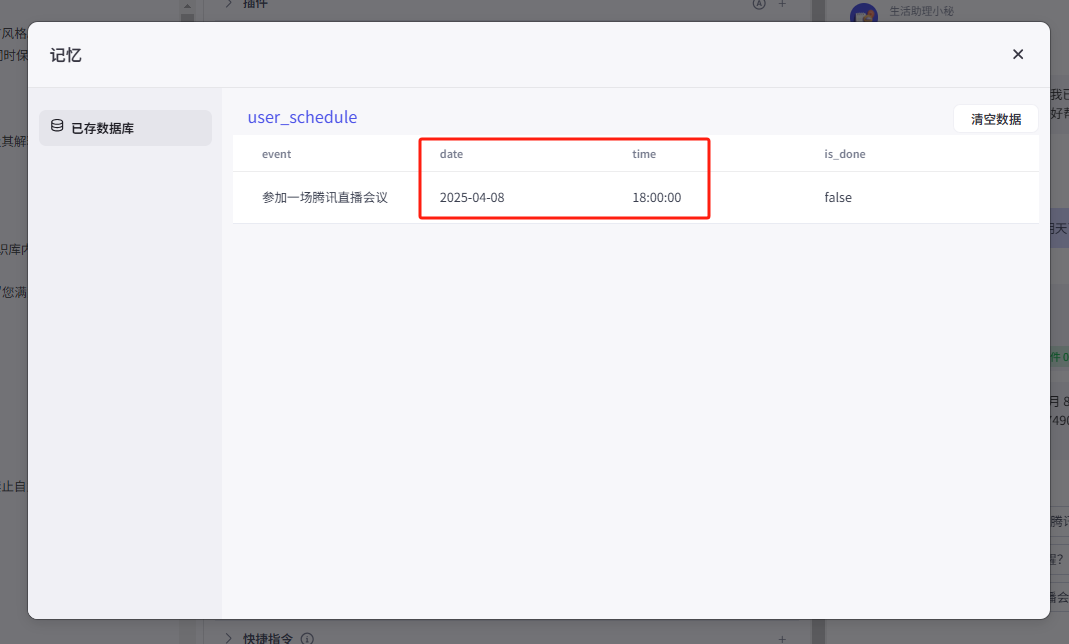Viewport: 1069px width, 644px height.
Task: Select the 已存数据库 sidebar entry
Action: pyautogui.click(x=125, y=128)
